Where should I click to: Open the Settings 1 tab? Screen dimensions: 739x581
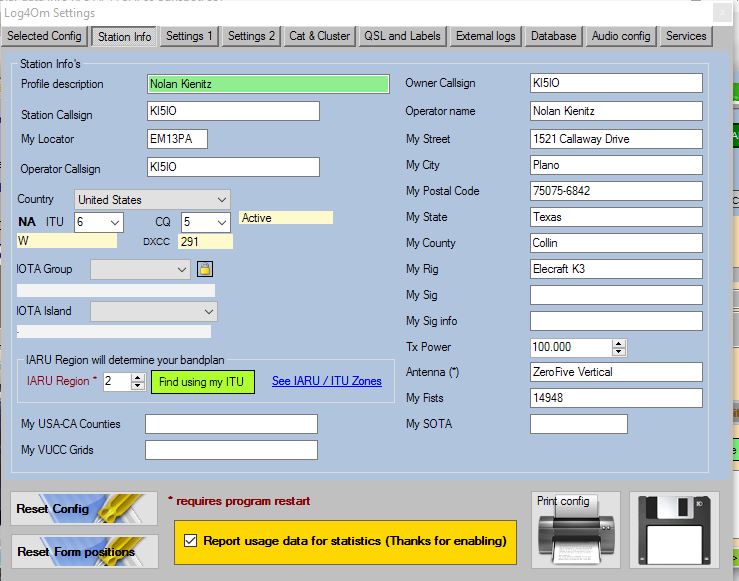coord(189,36)
